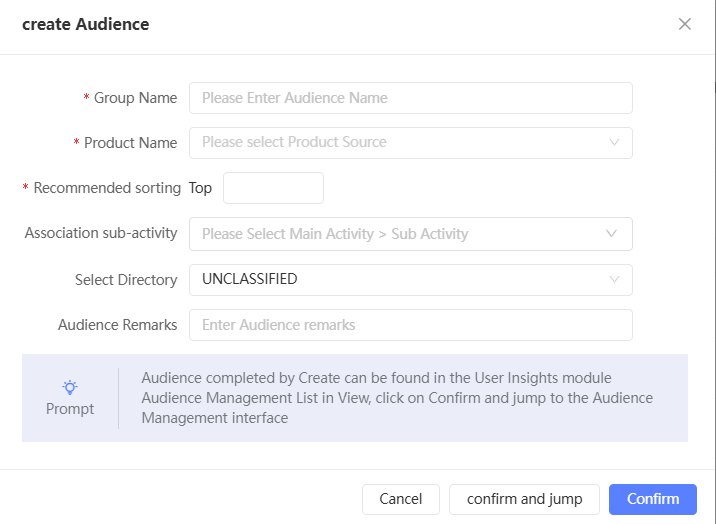
Task: Click the Group Name label
Action: click(135, 98)
